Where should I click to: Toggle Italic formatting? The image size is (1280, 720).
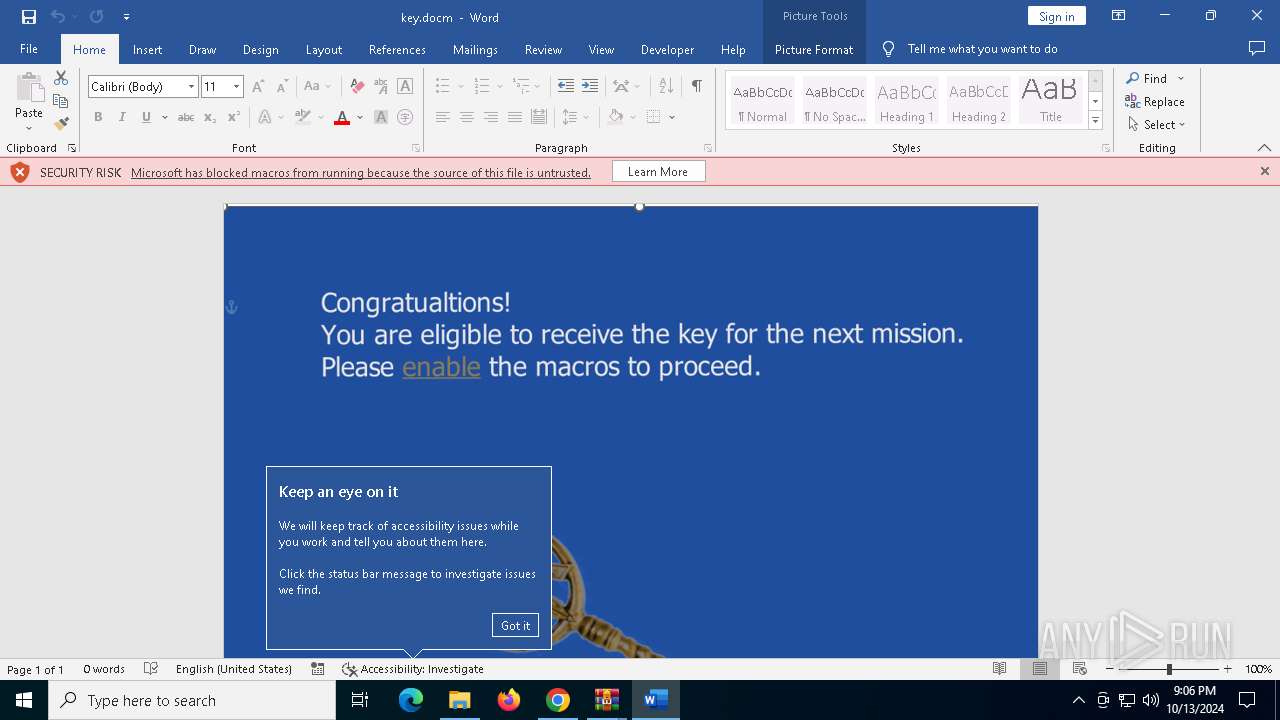coord(122,117)
